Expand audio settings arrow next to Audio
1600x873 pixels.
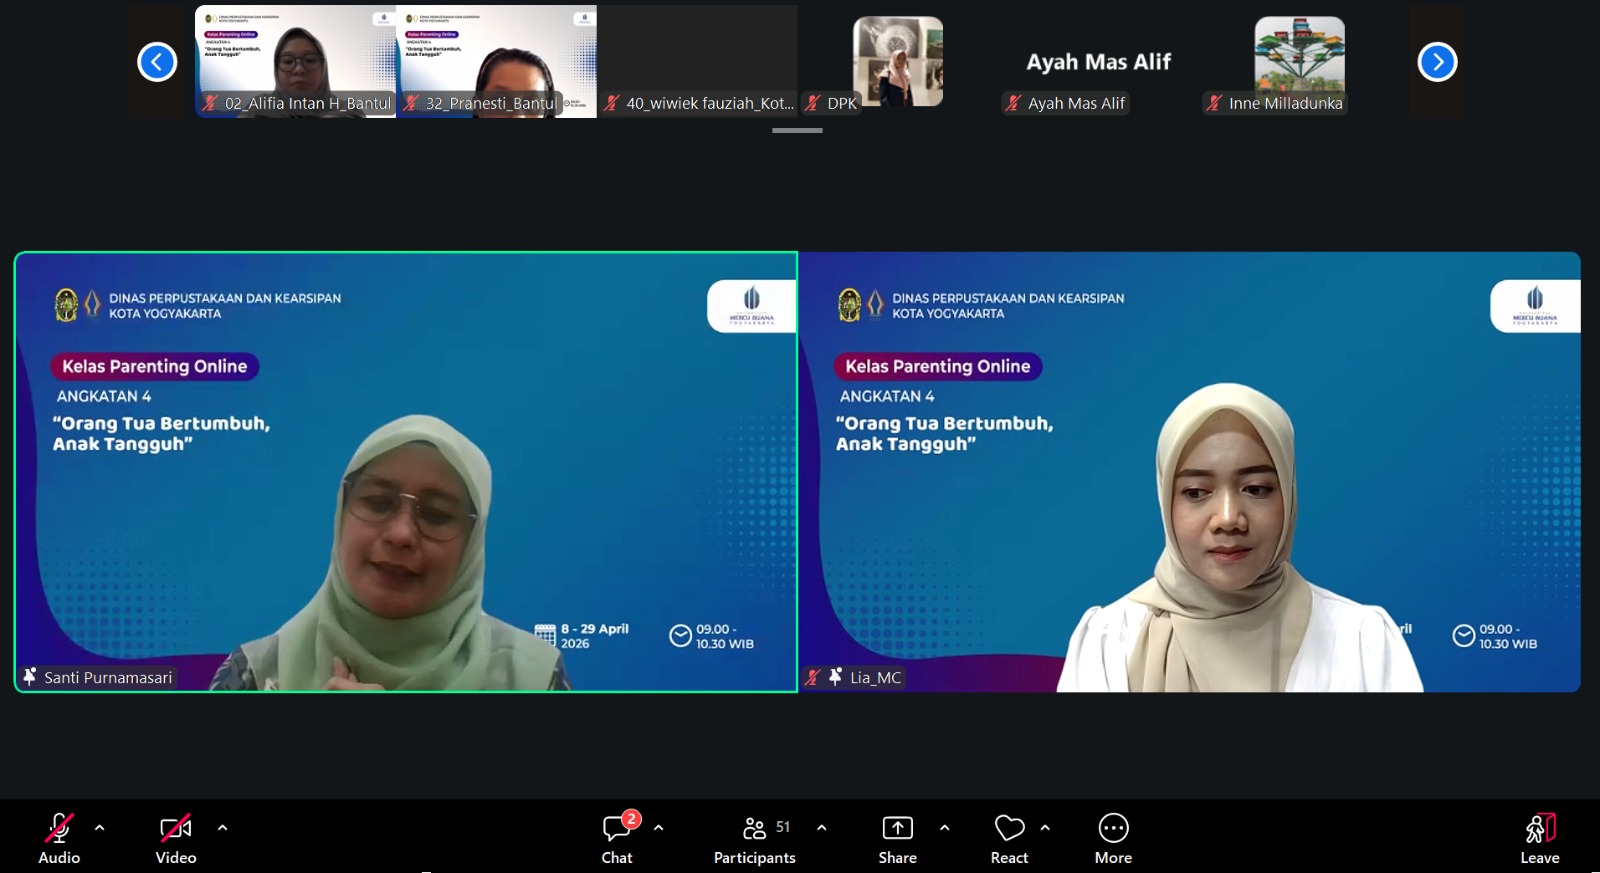point(99,828)
